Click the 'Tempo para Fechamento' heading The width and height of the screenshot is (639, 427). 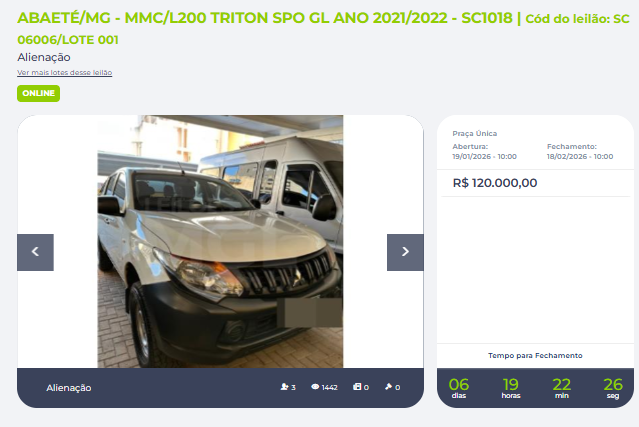tap(535, 355)
